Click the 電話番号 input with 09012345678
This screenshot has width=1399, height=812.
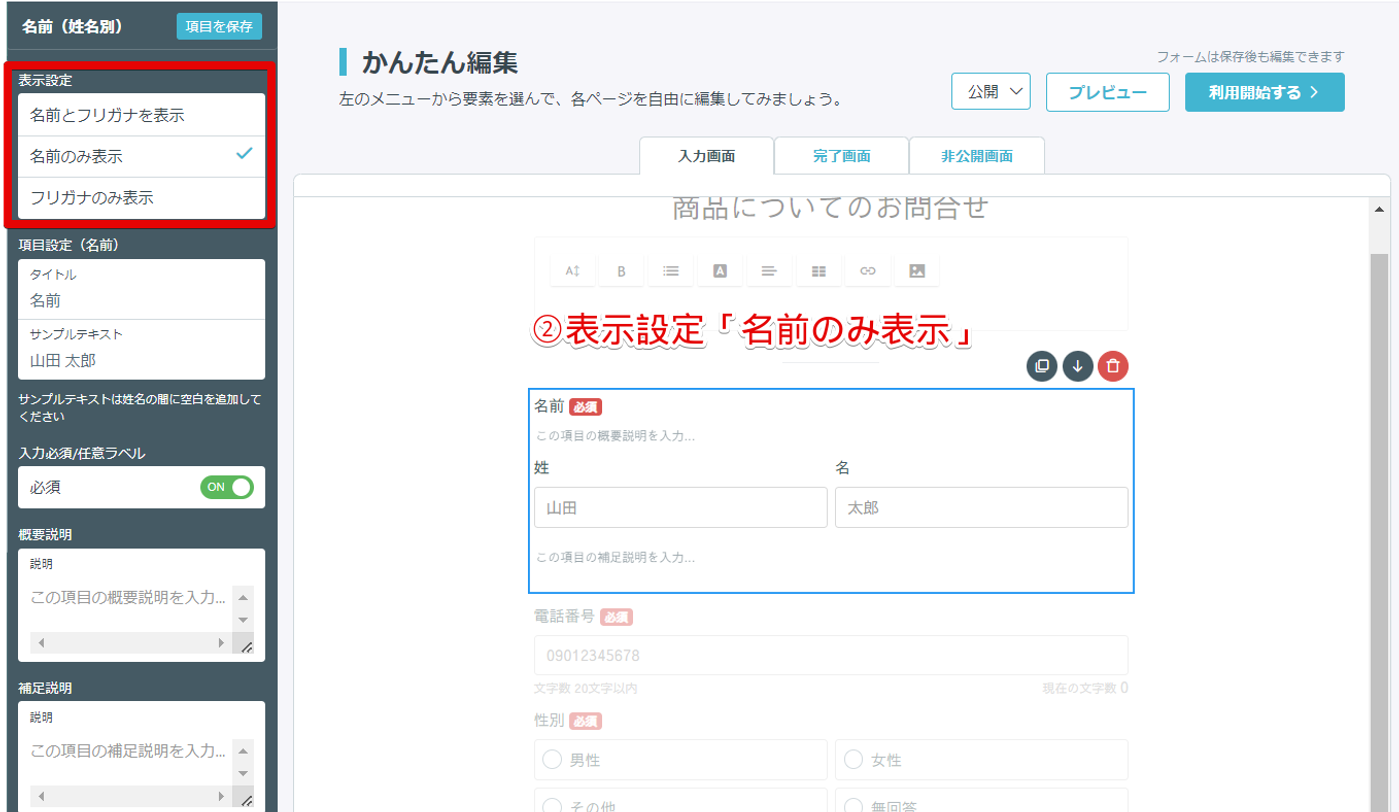831,655
